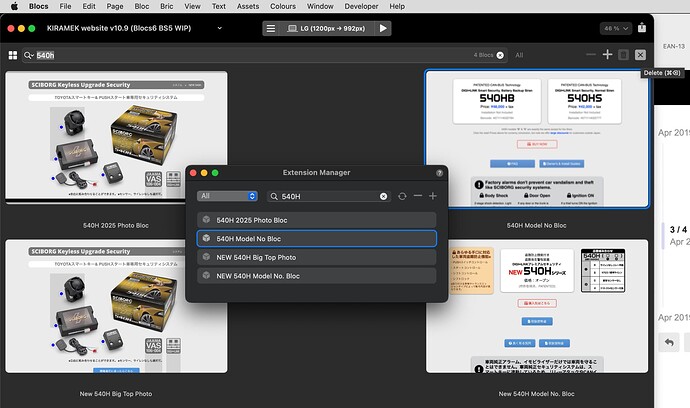690x408 pixels.
Task: Open the 46% zoom dropdown
Action: click(x=616, y=29)
